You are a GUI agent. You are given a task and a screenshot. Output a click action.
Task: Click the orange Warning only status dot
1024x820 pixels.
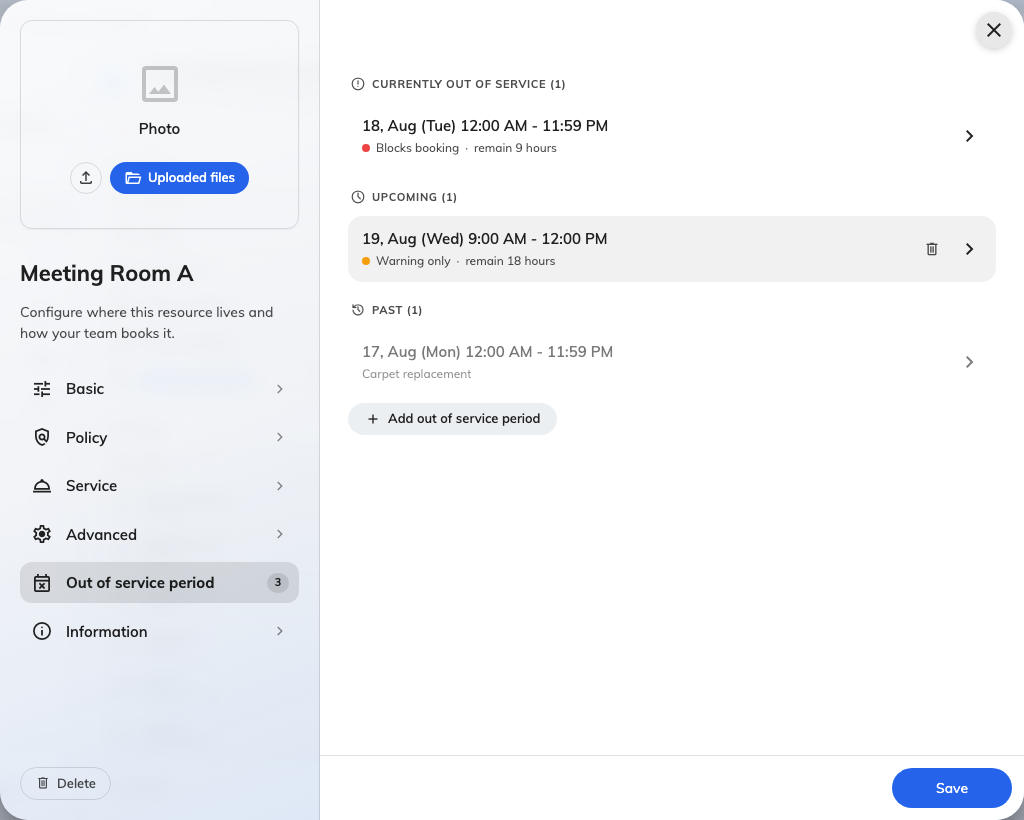(x=366, y=261)
